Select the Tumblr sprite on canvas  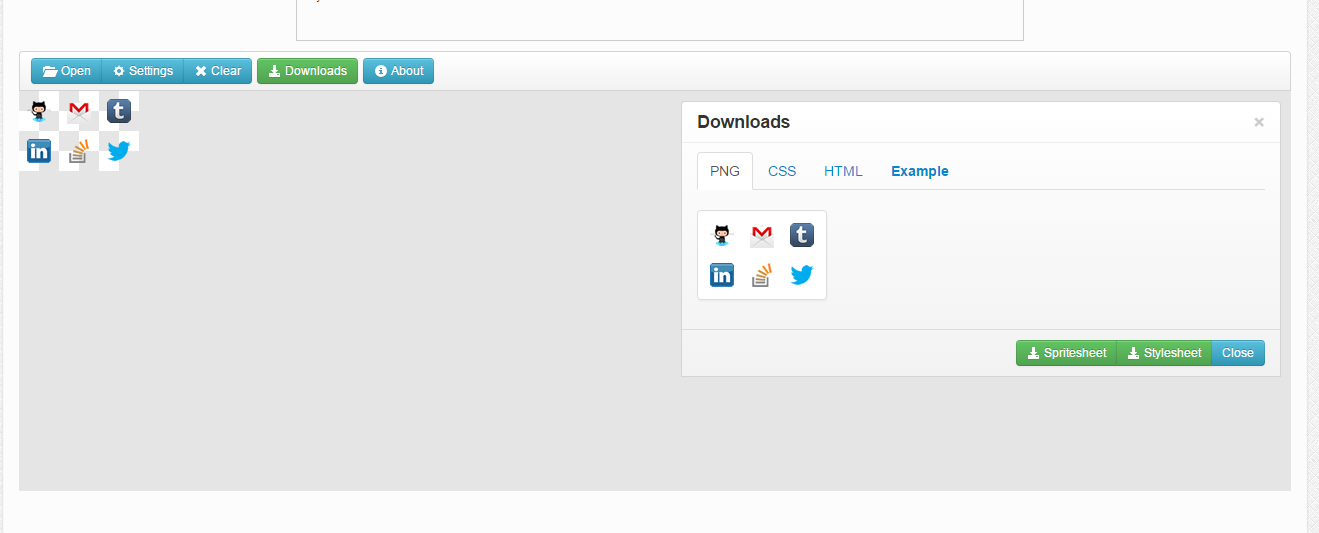119,111
